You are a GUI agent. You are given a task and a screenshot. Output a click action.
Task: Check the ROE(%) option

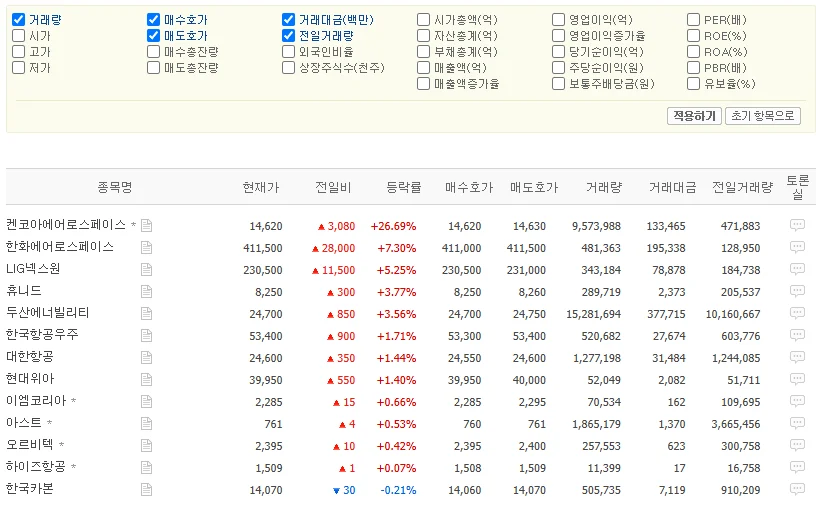[693, 36]
